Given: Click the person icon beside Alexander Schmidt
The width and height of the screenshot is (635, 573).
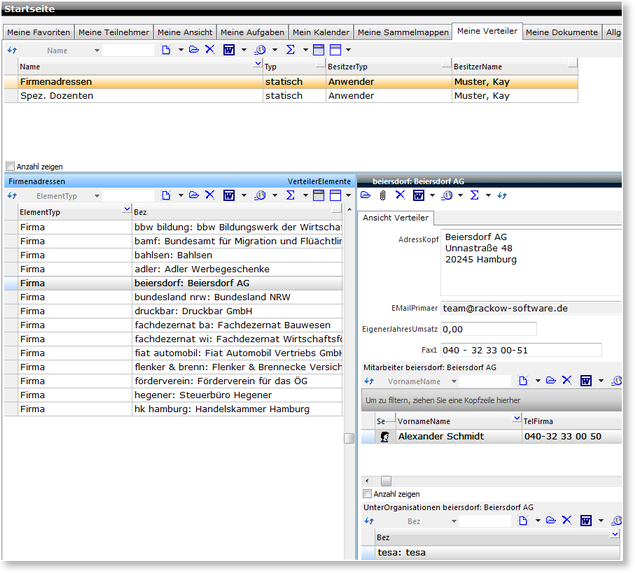Looking at the screenshot, I should point(385,437).
